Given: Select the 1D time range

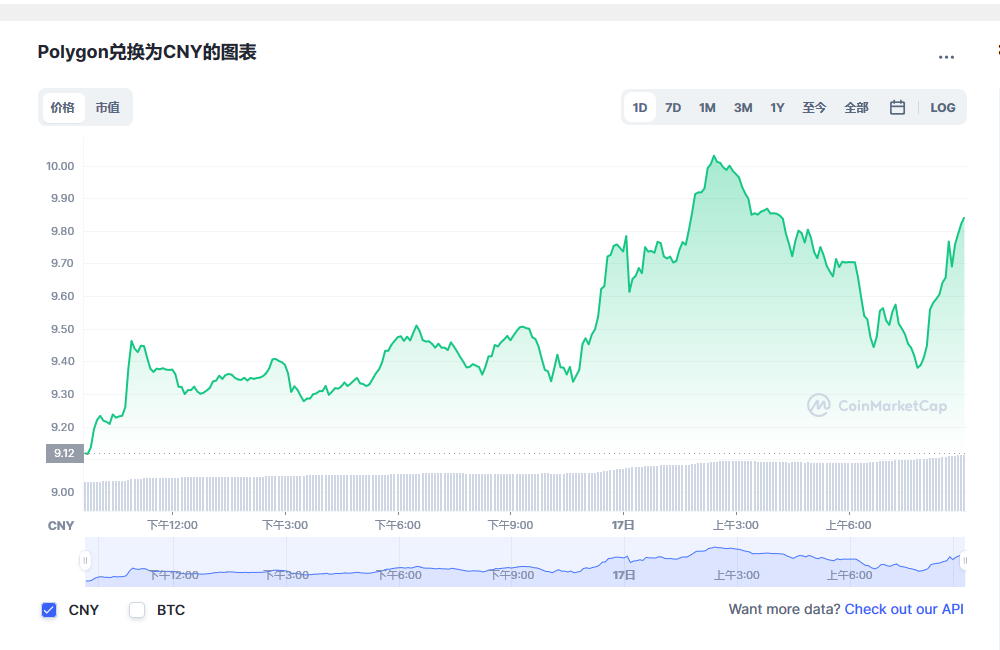Looking at the screenshot, I should pyautogui.click(x=640, y=108).
